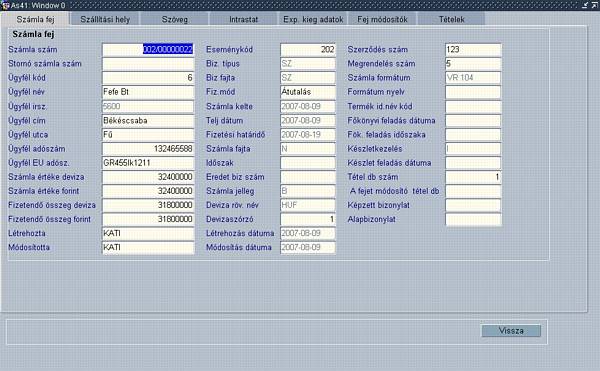Image resolution: width=600 pixels, height=371 pixels.
Task: Select the Létrehozás dátuma field
Action: pyautogui.click(x=308, y=233)
